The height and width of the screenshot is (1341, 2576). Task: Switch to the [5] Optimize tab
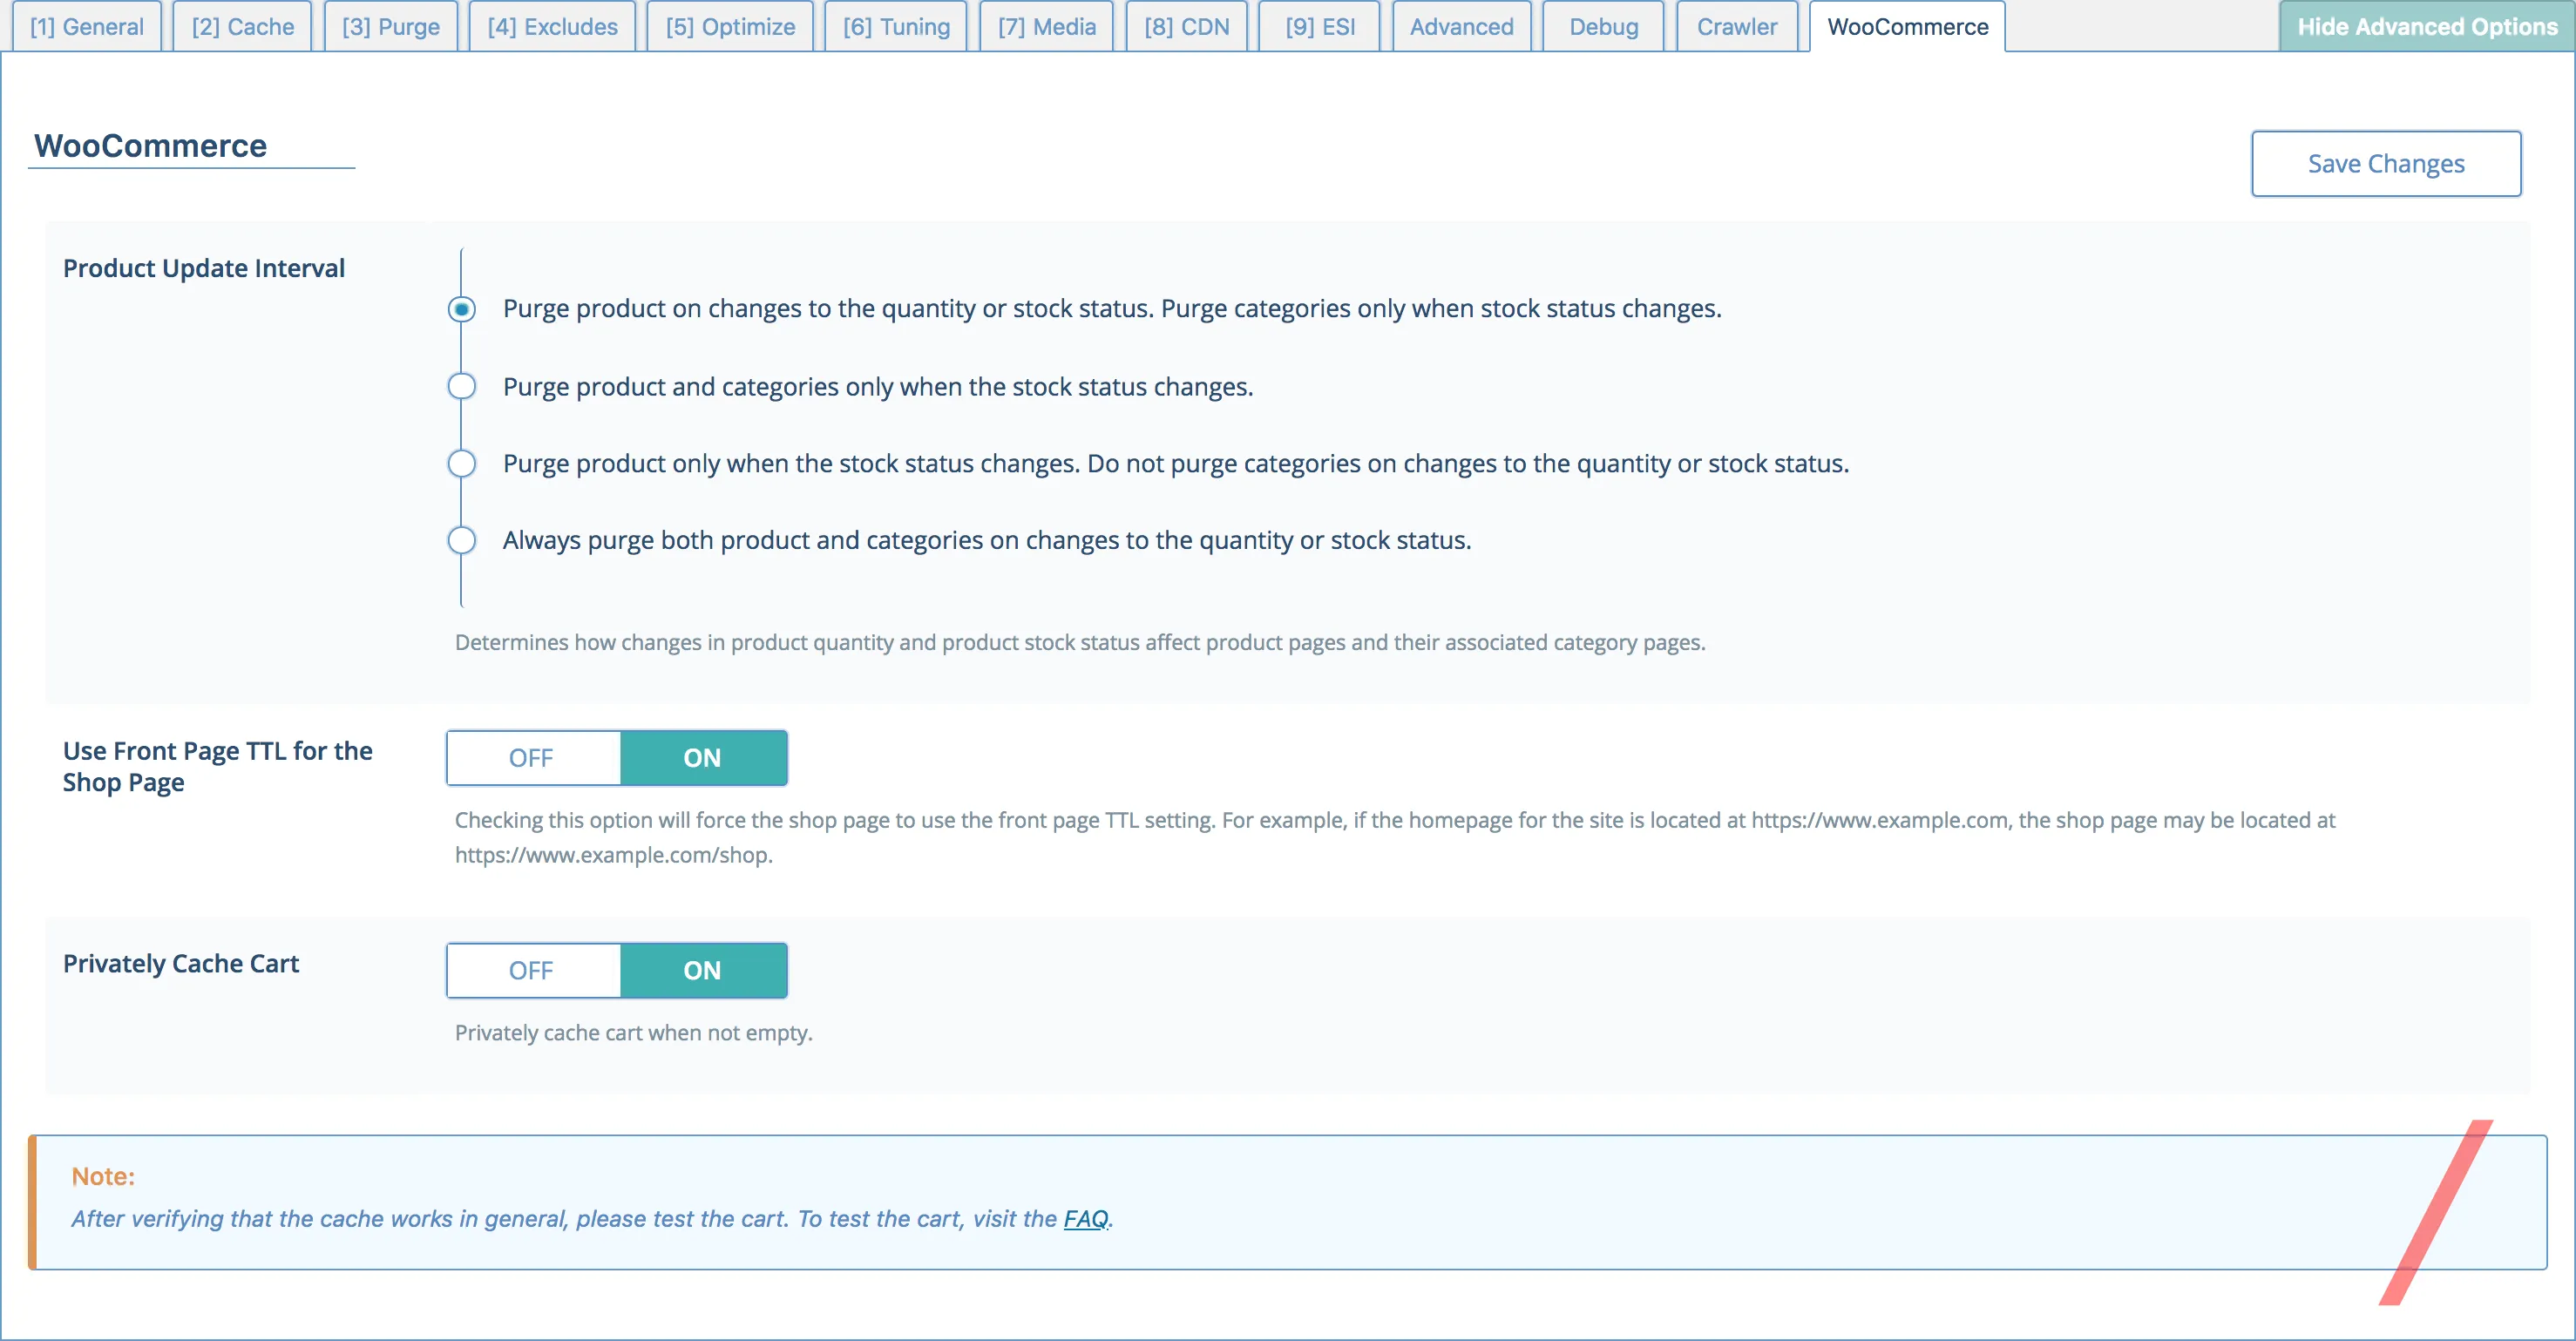[x=729, y=26]
